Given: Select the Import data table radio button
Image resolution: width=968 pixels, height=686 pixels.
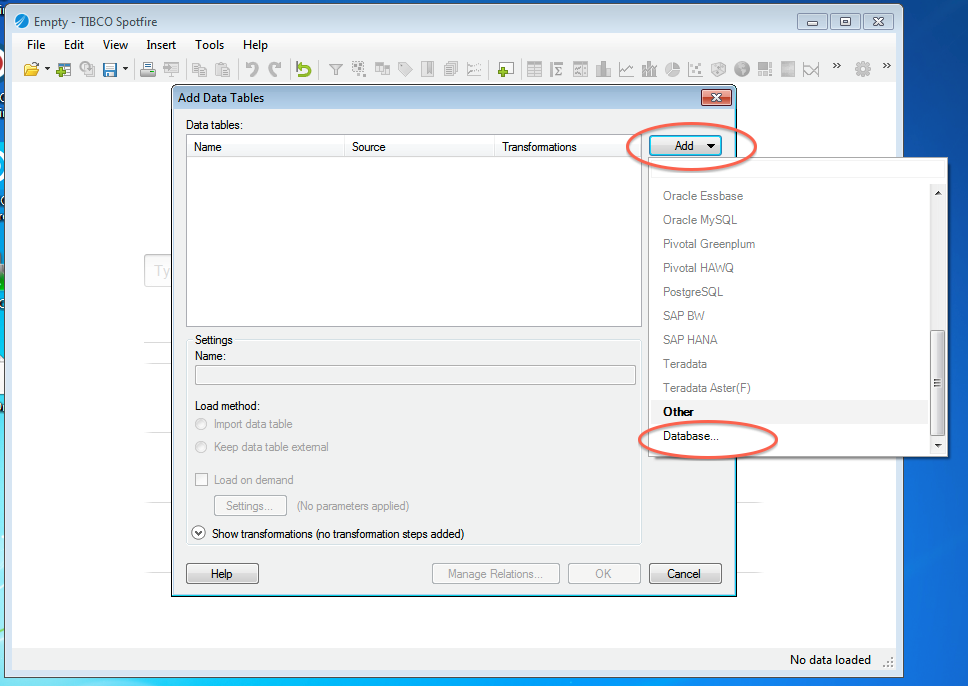Looking at the screenshot, I should 202,424.
